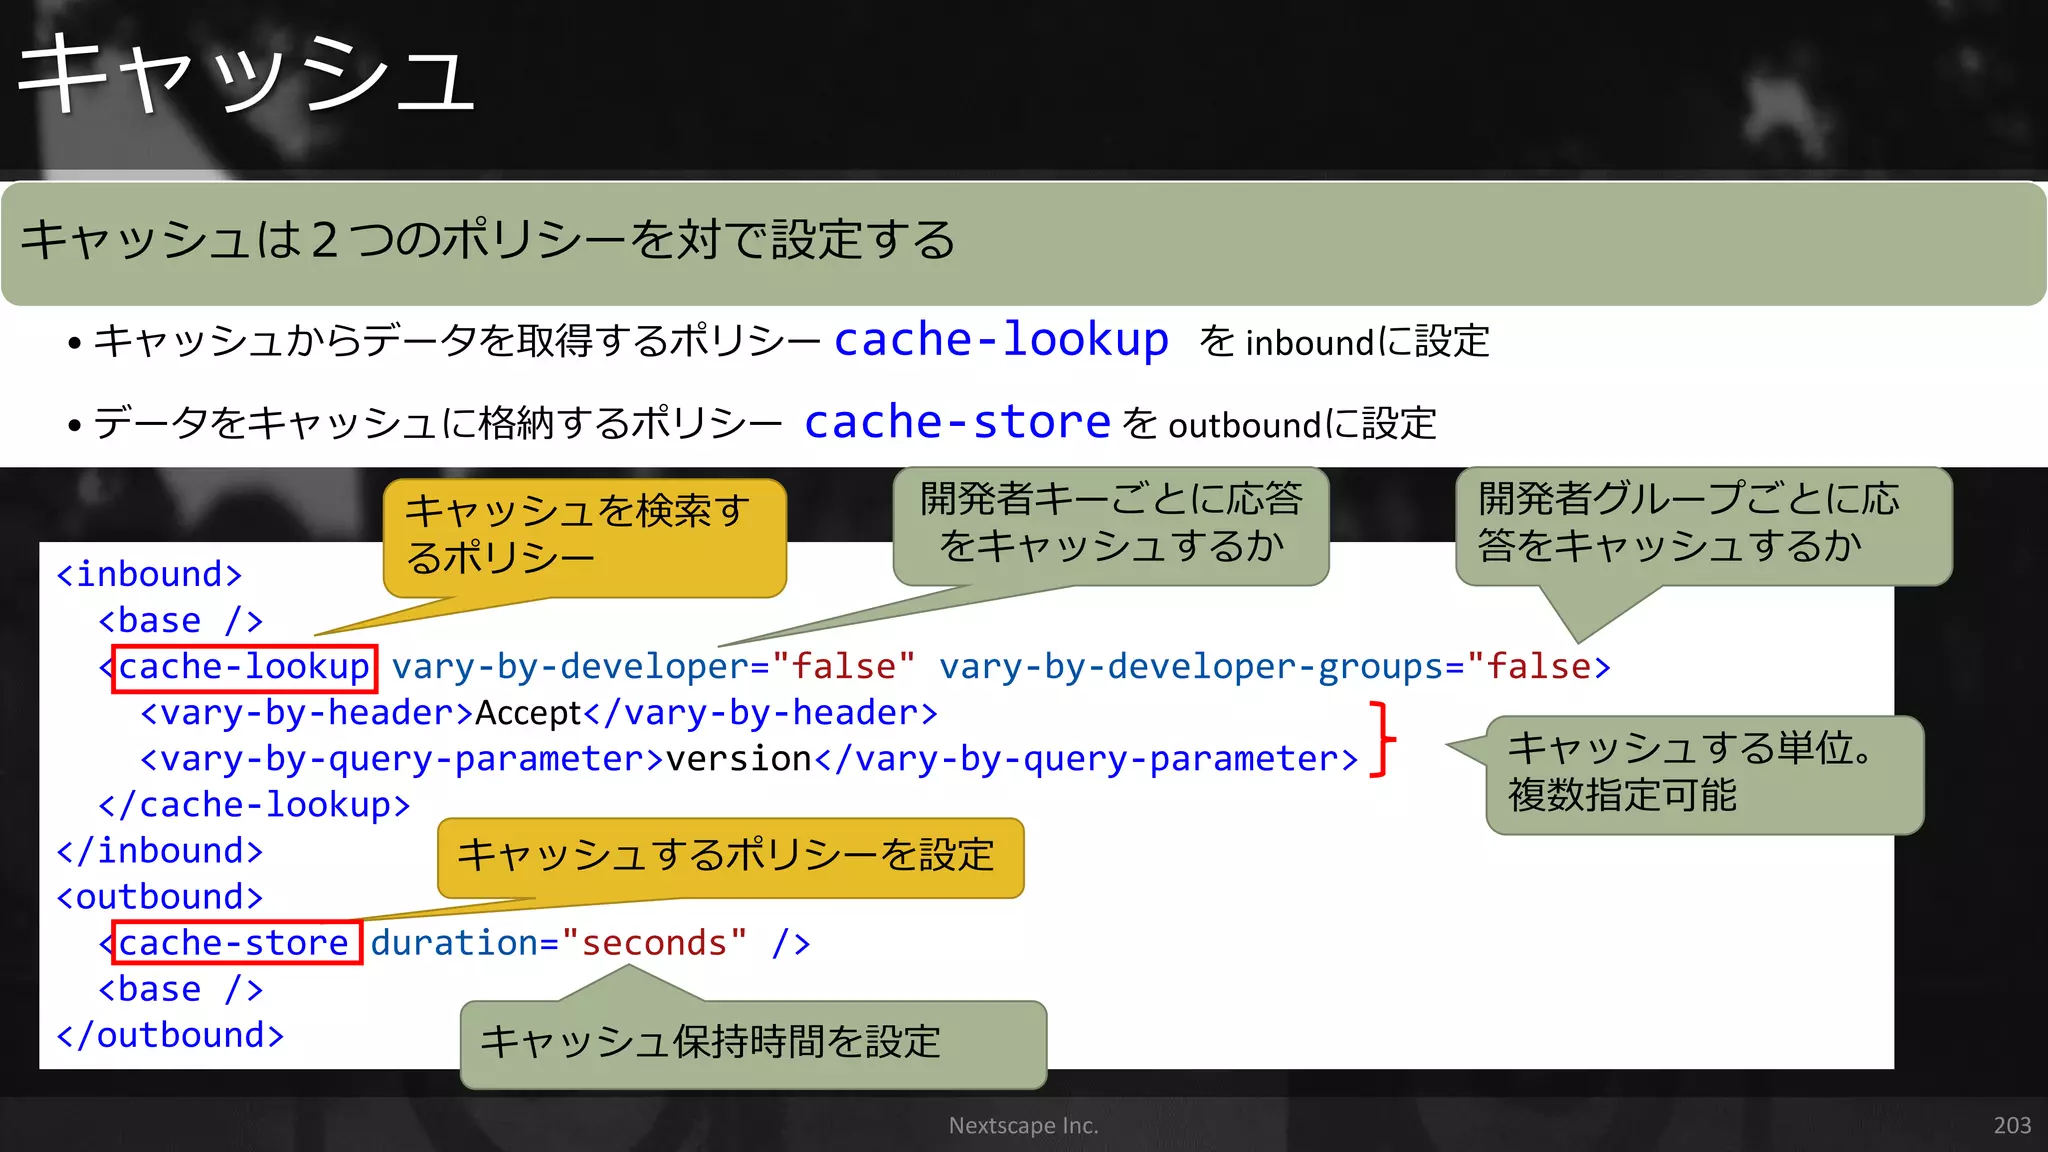2048x1152 pixels.
Task: Click the duration="seconds" attribute
Action: (x=559, y=943)
